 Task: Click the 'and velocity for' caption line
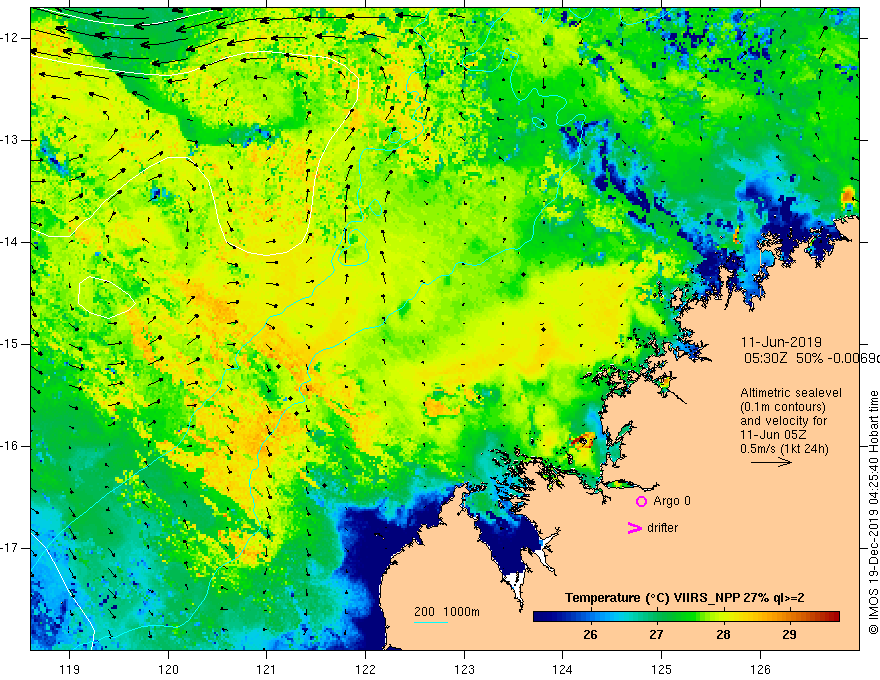click(x=783, y=421)
